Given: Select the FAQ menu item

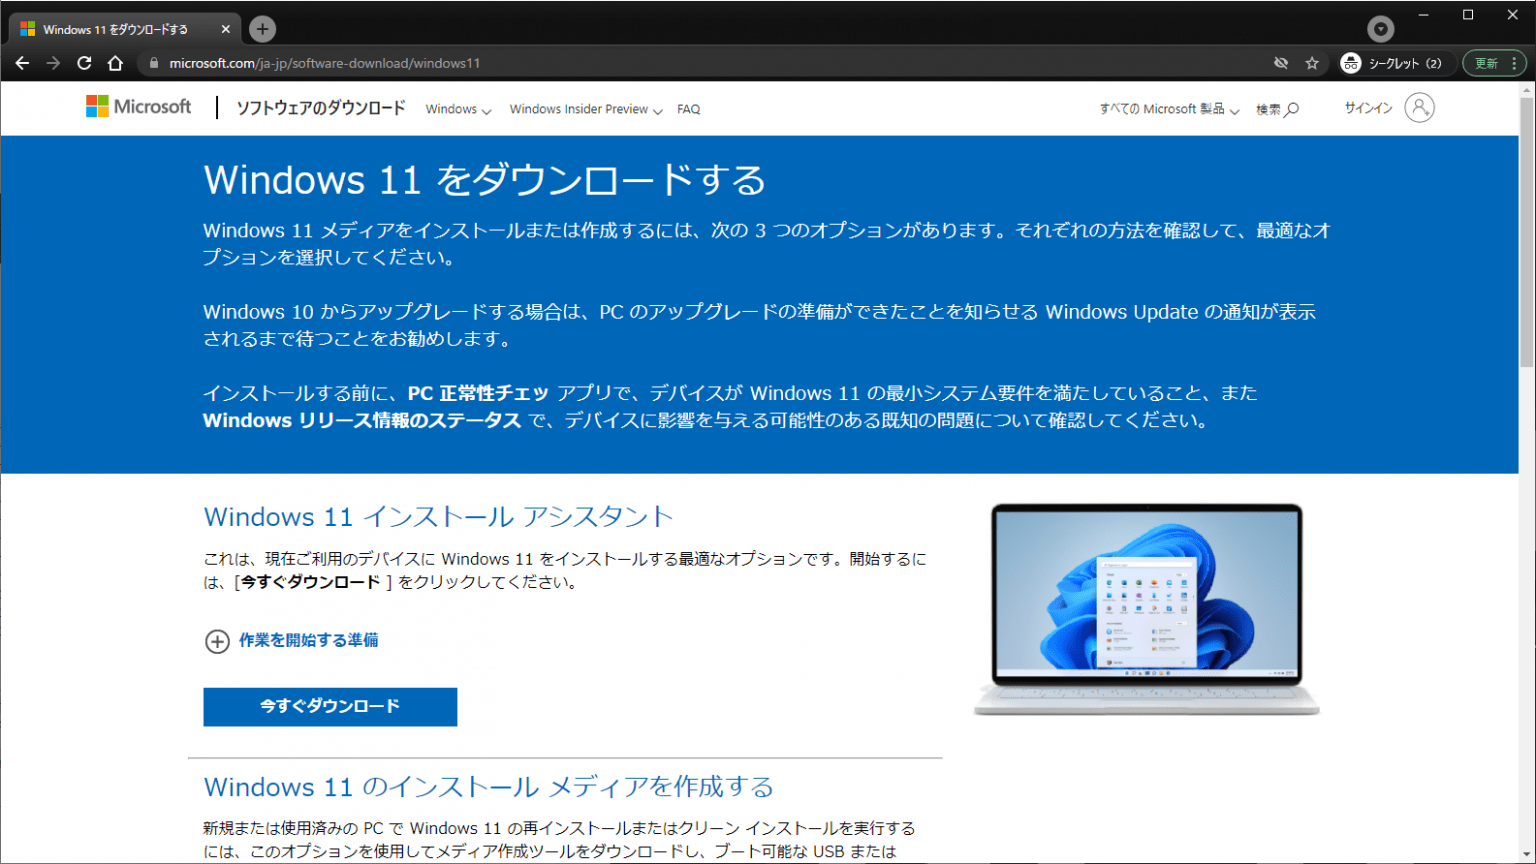Looking at the screenshot, I should (x=688, y=108).
